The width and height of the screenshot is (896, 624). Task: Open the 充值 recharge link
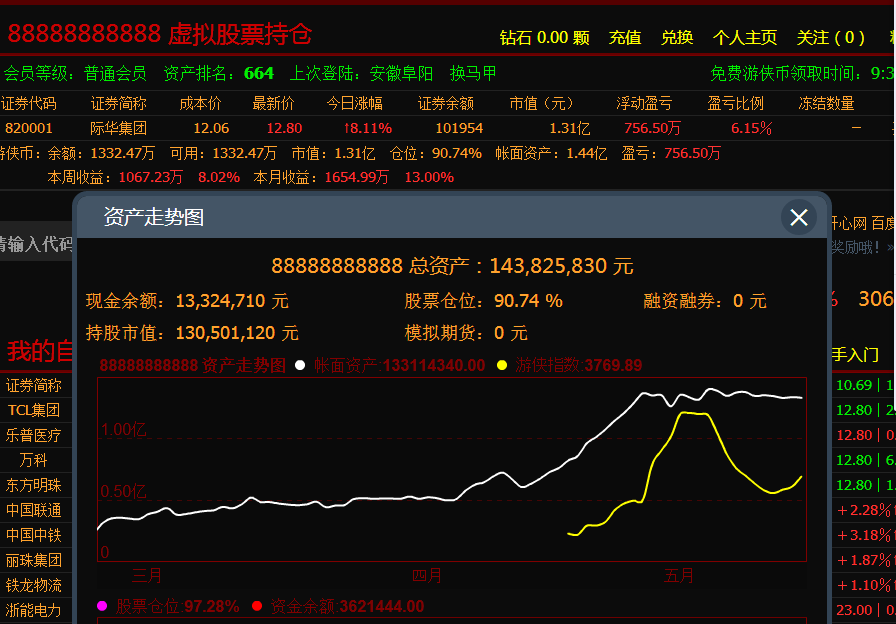pos(625,38)
